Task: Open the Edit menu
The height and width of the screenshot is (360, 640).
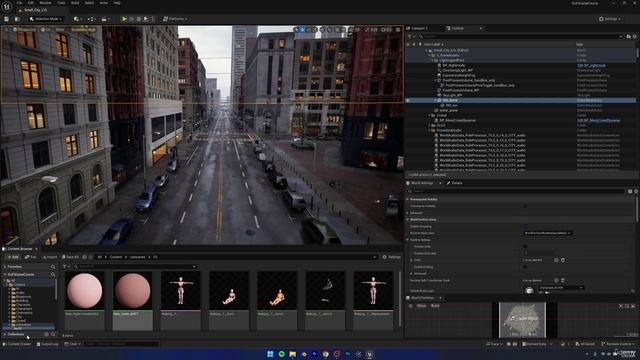Action: click(31, 2)
